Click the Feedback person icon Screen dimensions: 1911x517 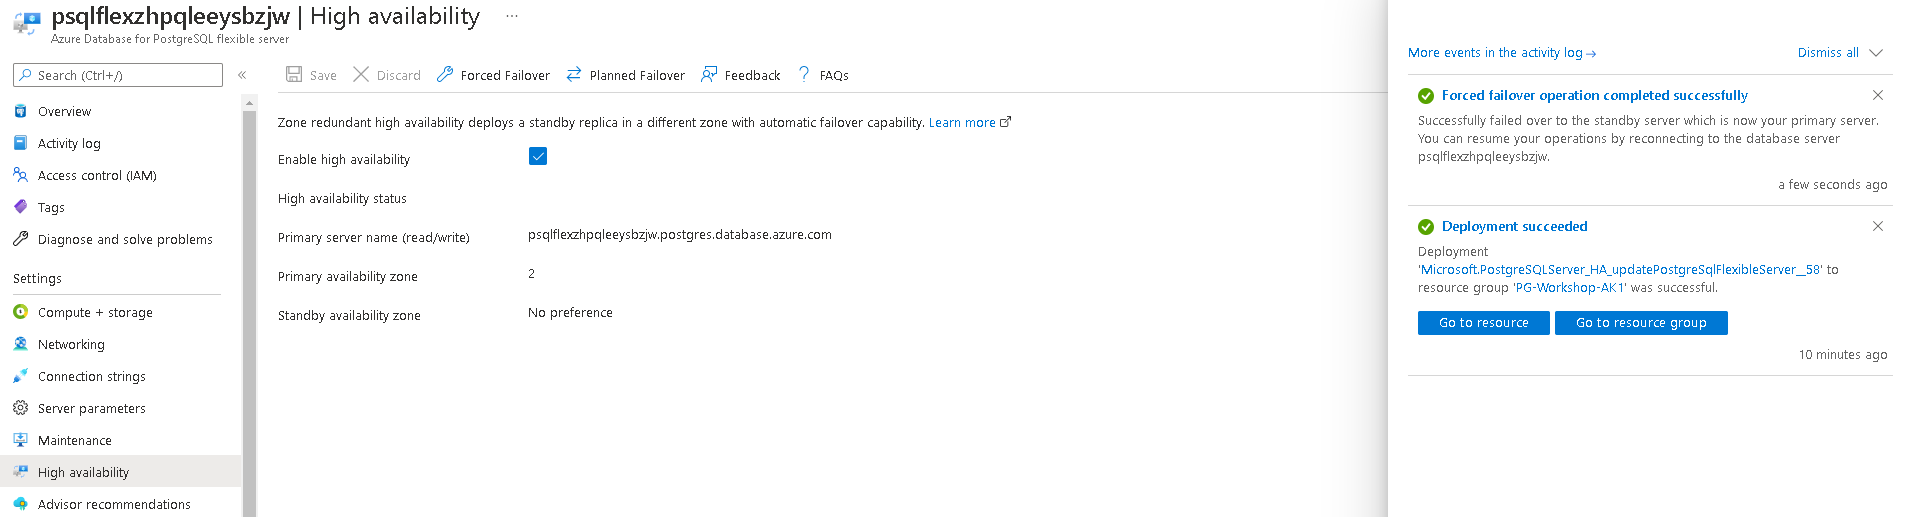tap(709, 74)
